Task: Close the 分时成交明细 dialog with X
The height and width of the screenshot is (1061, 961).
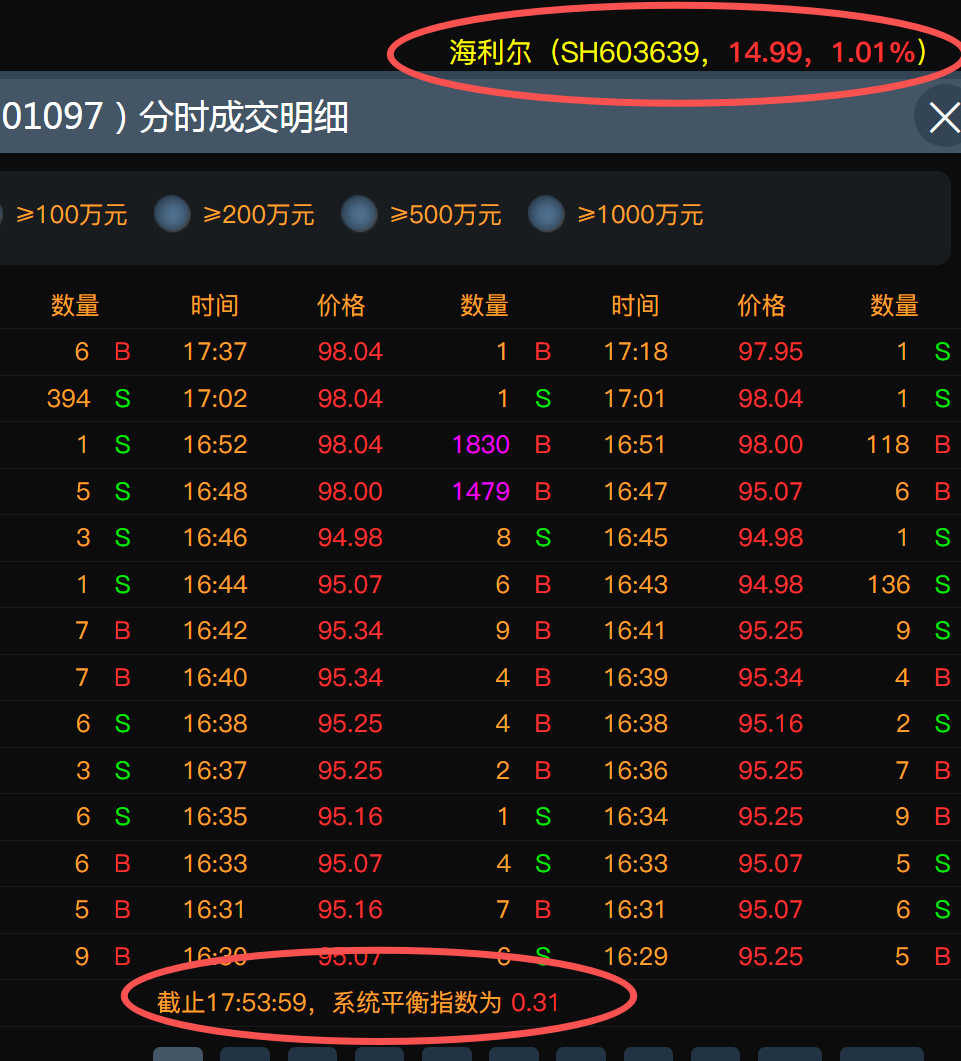Action: point(944,118)
